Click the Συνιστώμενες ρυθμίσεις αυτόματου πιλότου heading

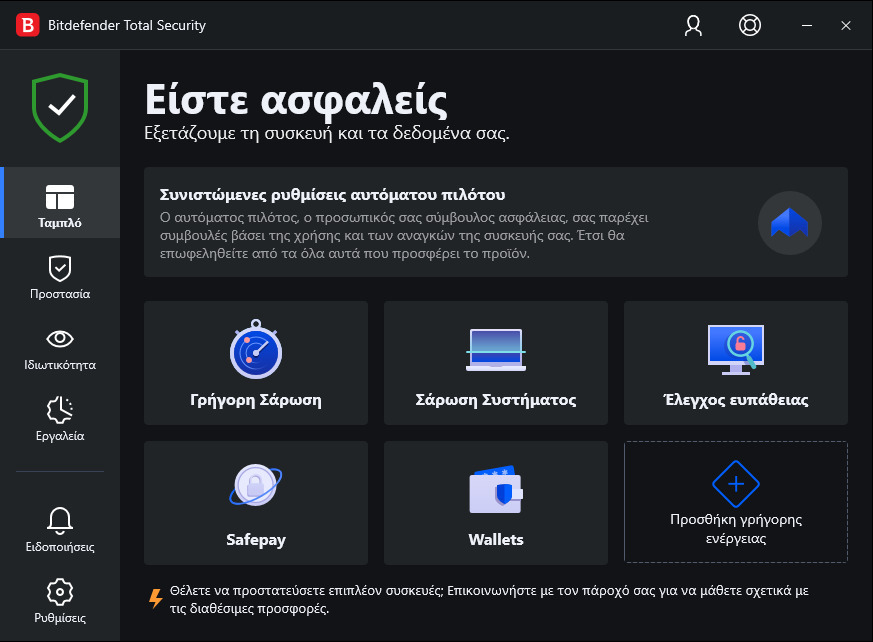point(332,195)
